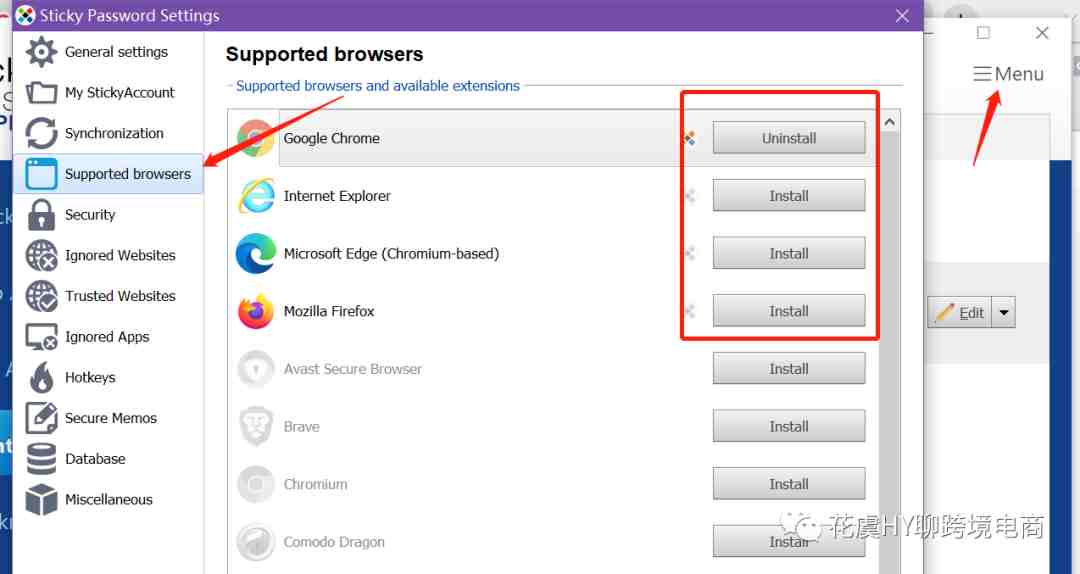Click the extension status icon beside Mozilla Firefox
The width and height of the screenshot is (1080, 574).
(x=689, y=311)
